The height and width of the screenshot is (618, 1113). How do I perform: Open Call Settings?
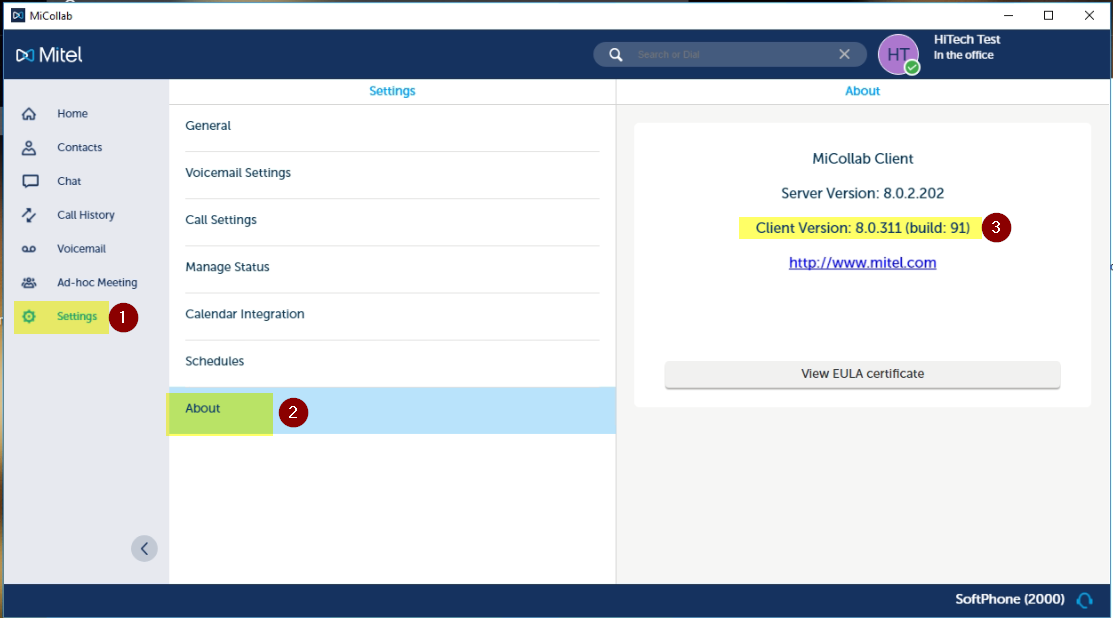pos(221,220)
